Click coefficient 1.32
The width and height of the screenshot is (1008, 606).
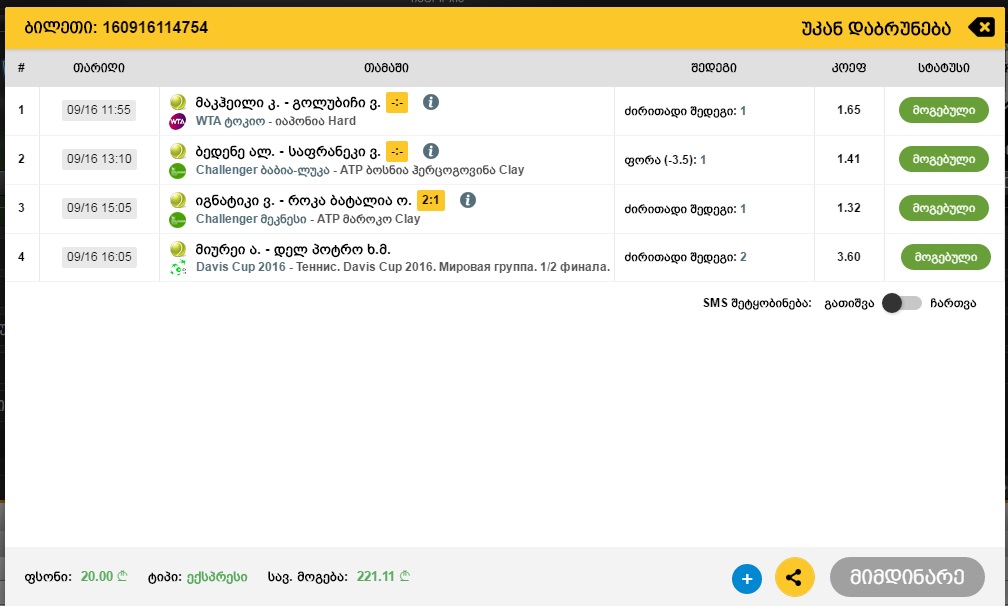849,208
